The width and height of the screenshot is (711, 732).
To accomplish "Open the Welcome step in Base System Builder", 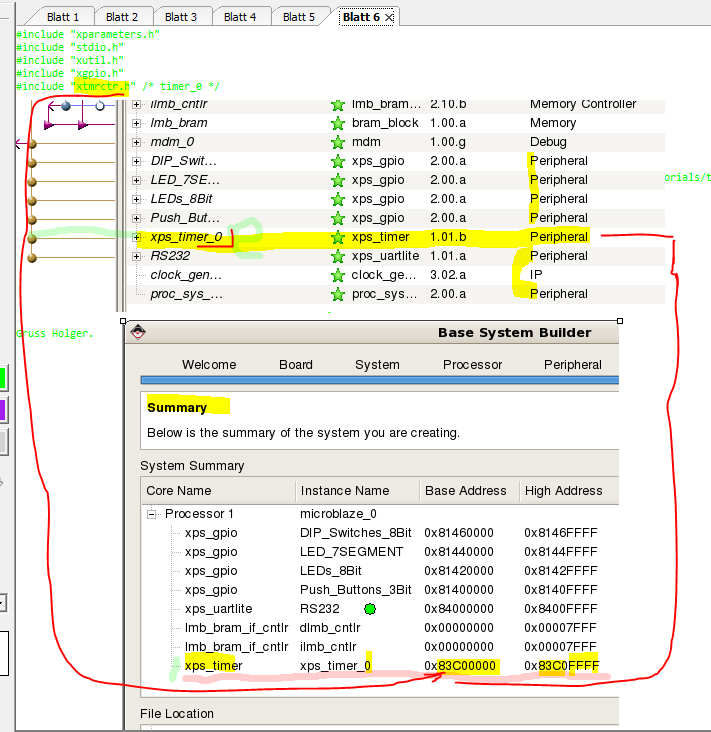I will 209,365.
